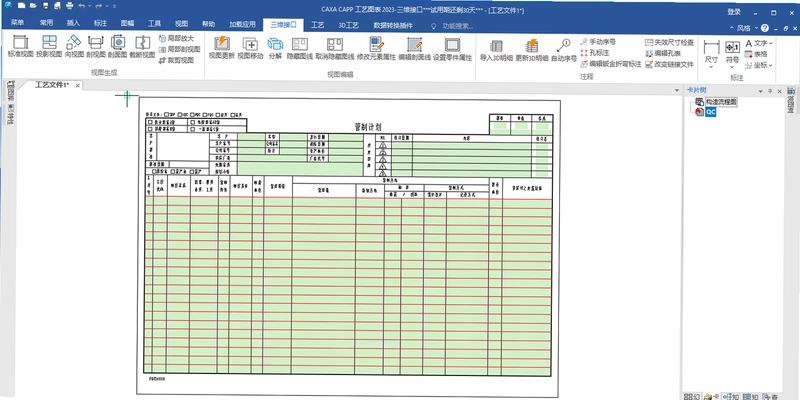
Task: Select the 剖视图 section view tool
Action: click(95, 46)
